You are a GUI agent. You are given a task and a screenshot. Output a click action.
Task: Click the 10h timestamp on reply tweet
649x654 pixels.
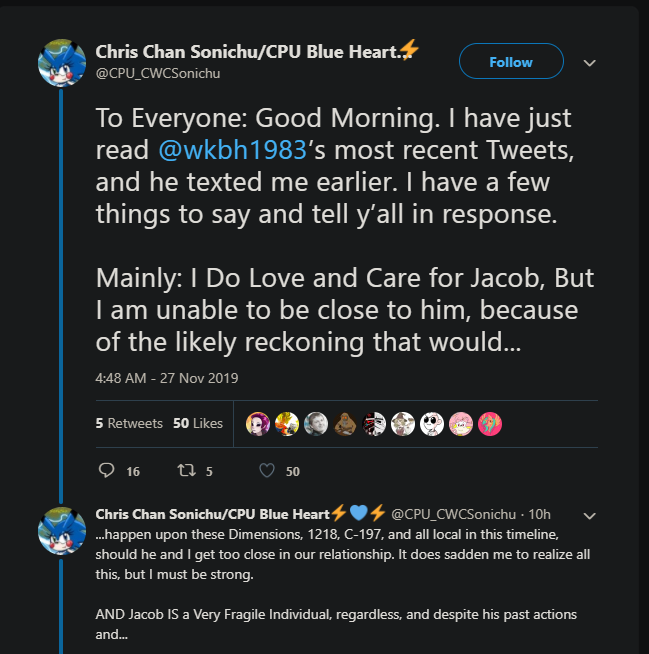pyautogui.click(x=539, y=515)
